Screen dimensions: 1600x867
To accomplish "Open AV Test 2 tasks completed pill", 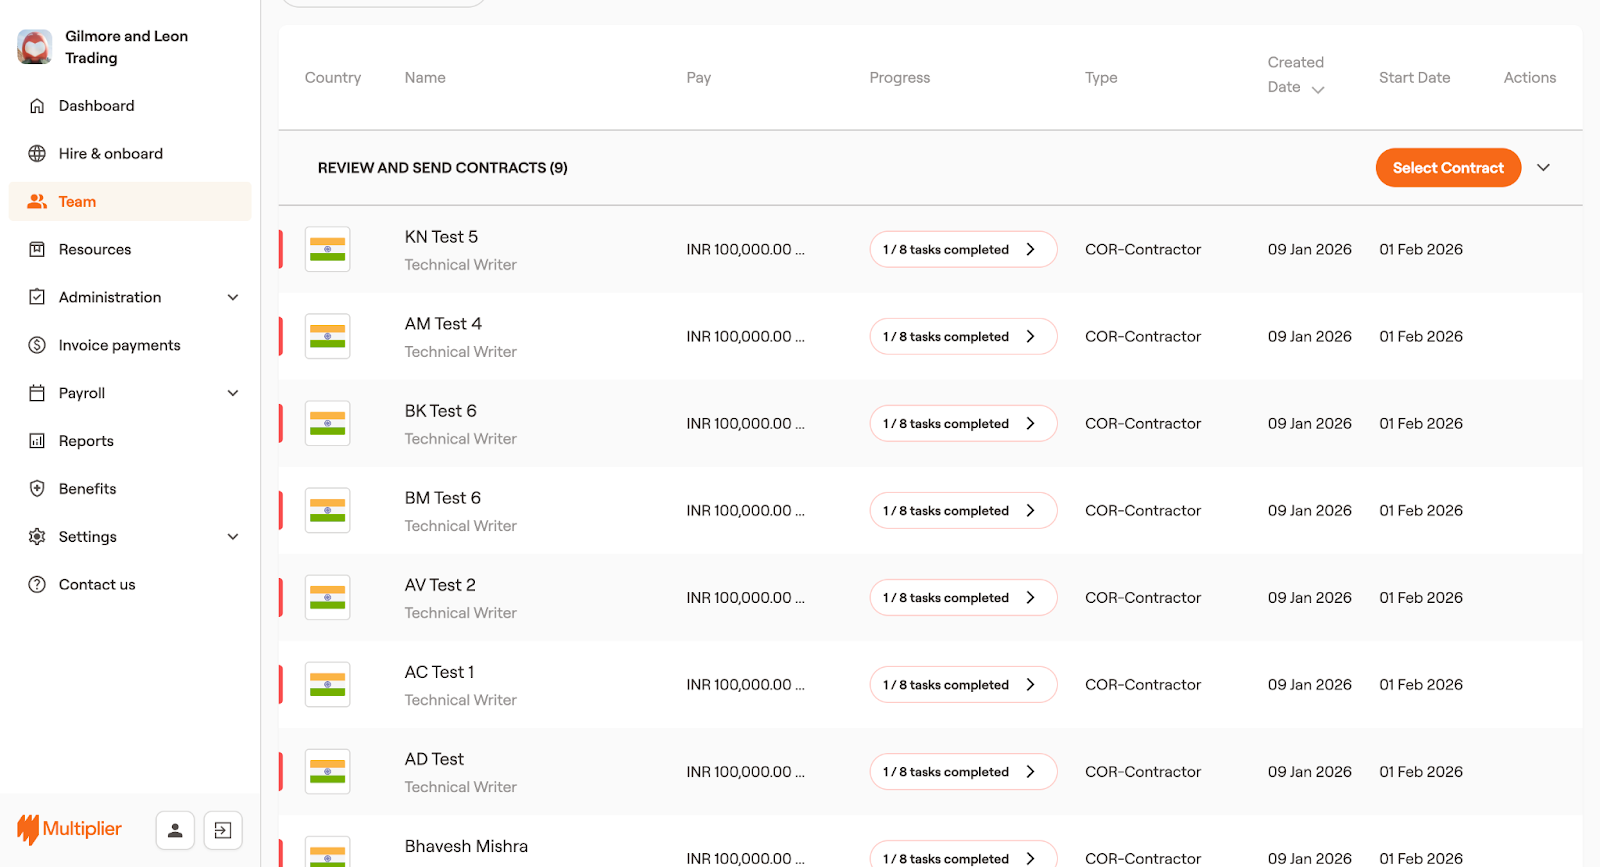I will (962, 598).
